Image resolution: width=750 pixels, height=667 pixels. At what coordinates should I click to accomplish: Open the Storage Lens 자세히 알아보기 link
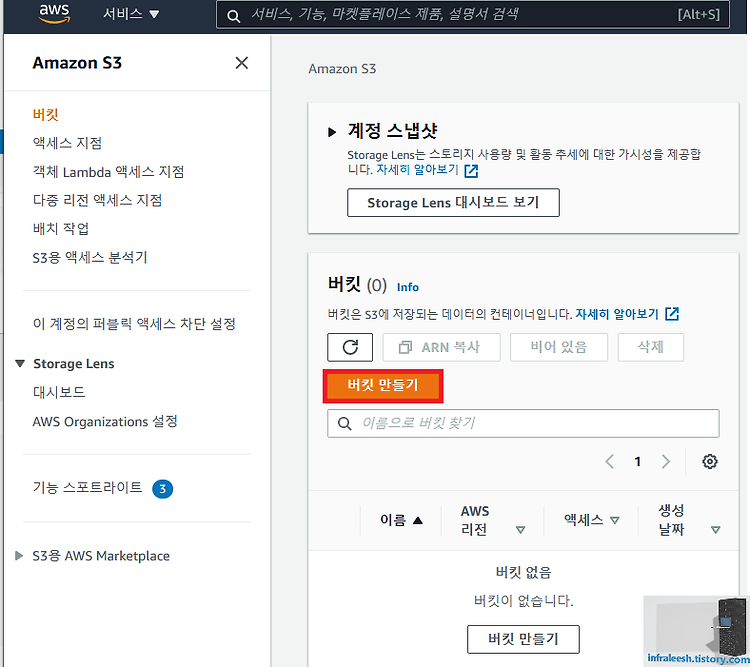417,169
